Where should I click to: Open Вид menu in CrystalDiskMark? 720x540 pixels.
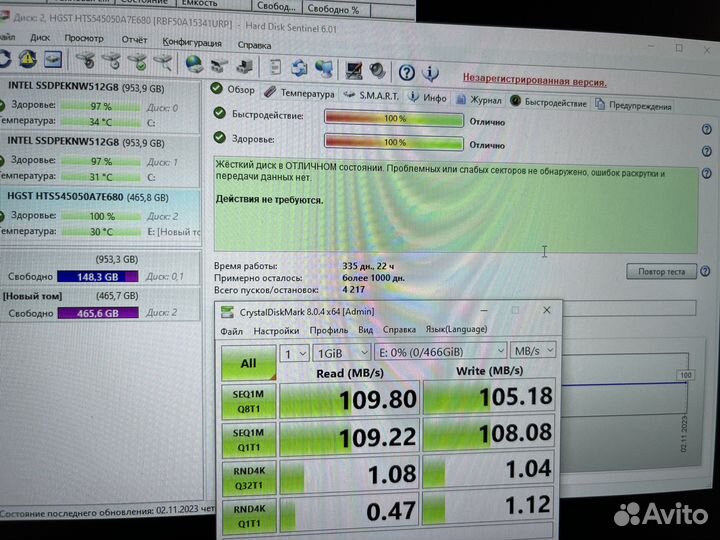(366, 330)
